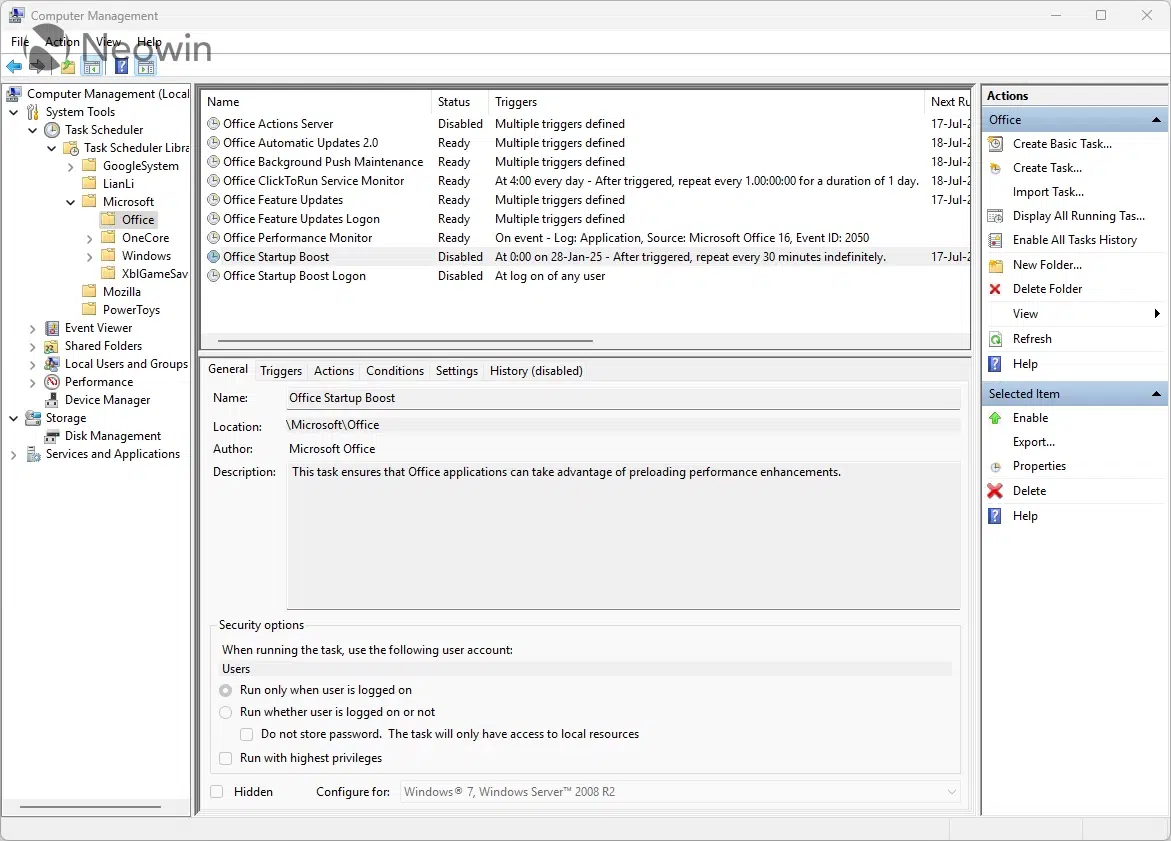Click the blue Help toolbar icon
Screen dimensions: 1171x841
(x=121, y=67)
